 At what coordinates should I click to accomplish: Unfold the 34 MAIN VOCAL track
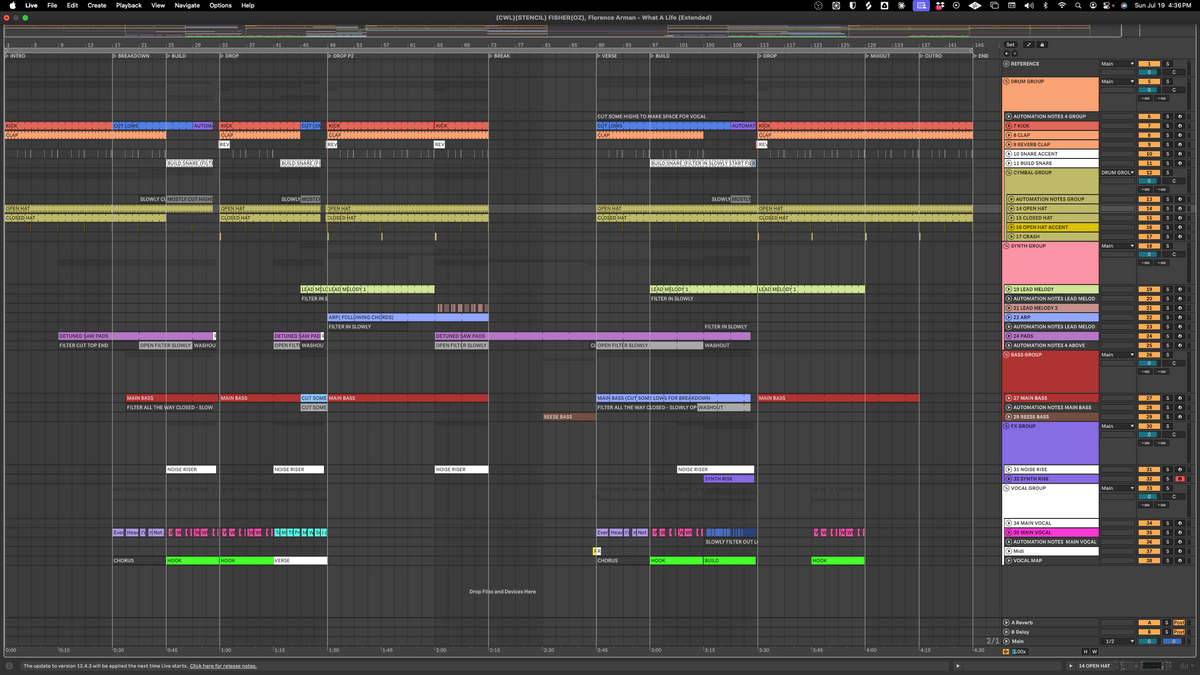1009,523
